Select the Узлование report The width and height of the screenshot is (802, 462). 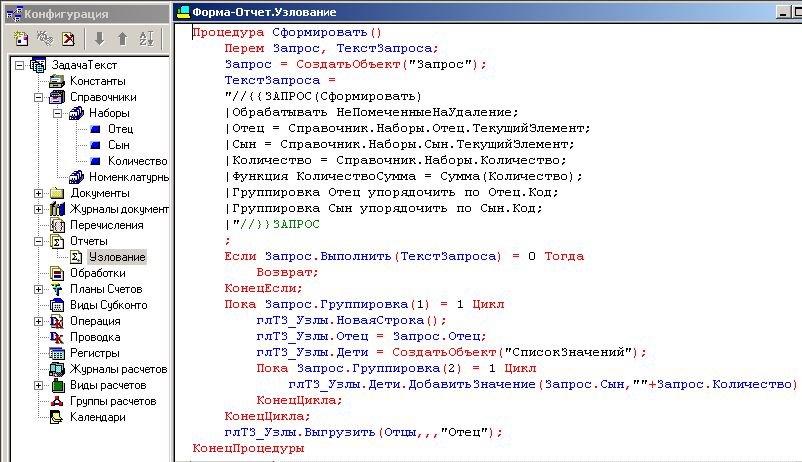click(x=117, y=257)
